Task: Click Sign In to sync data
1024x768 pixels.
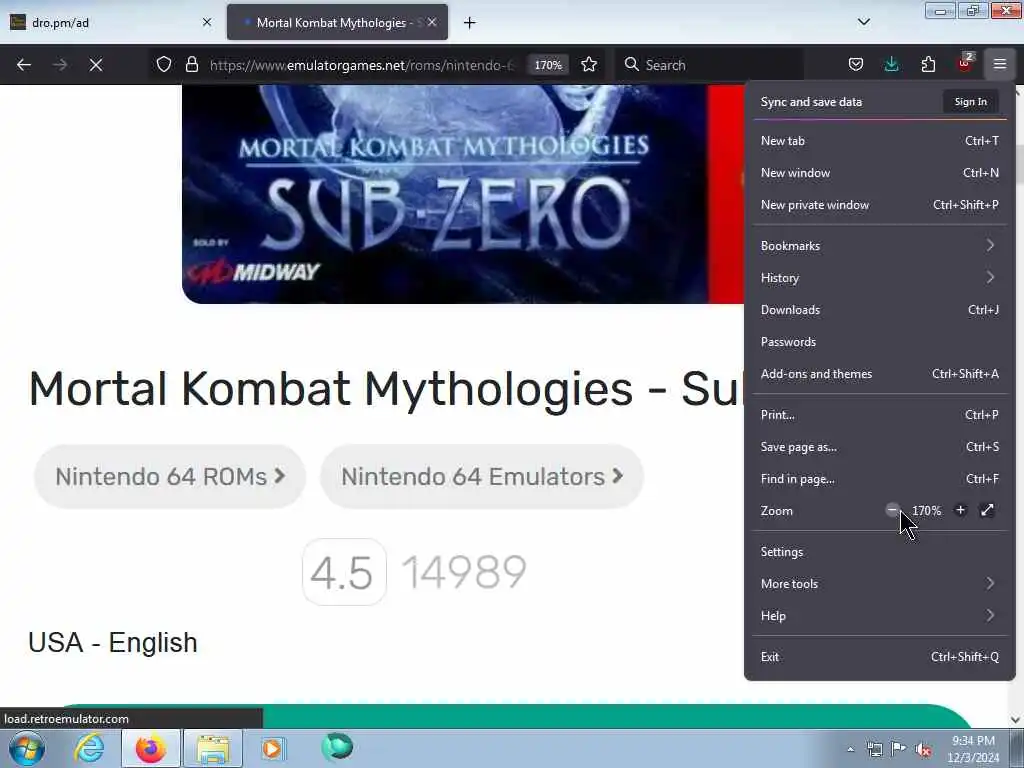Action: coord(970,102)
